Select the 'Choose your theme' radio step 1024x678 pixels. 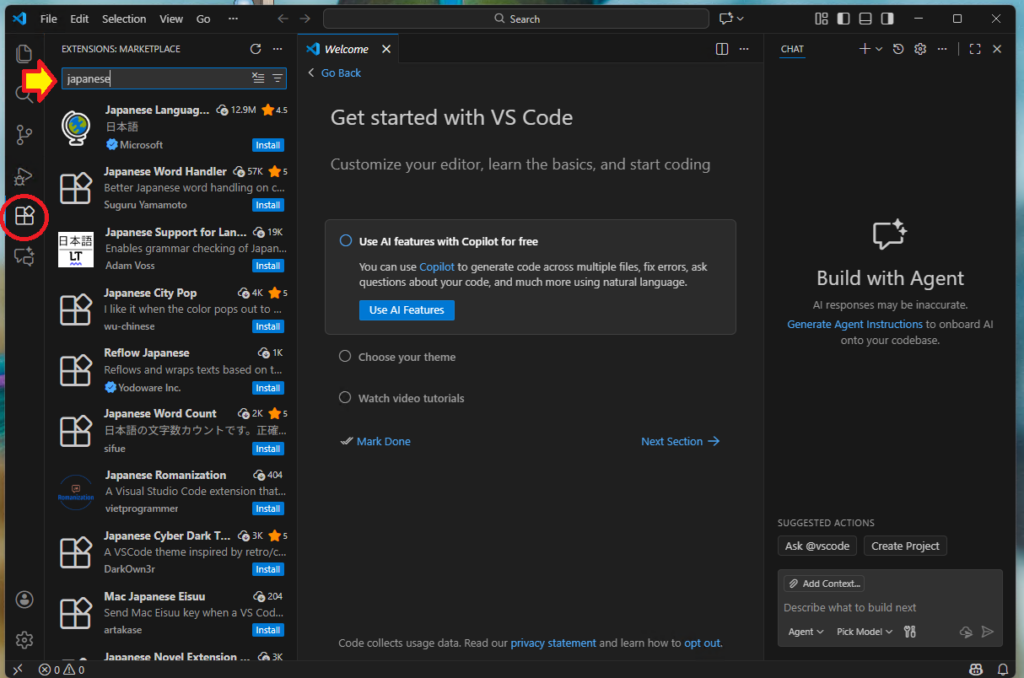coord(345,357)
